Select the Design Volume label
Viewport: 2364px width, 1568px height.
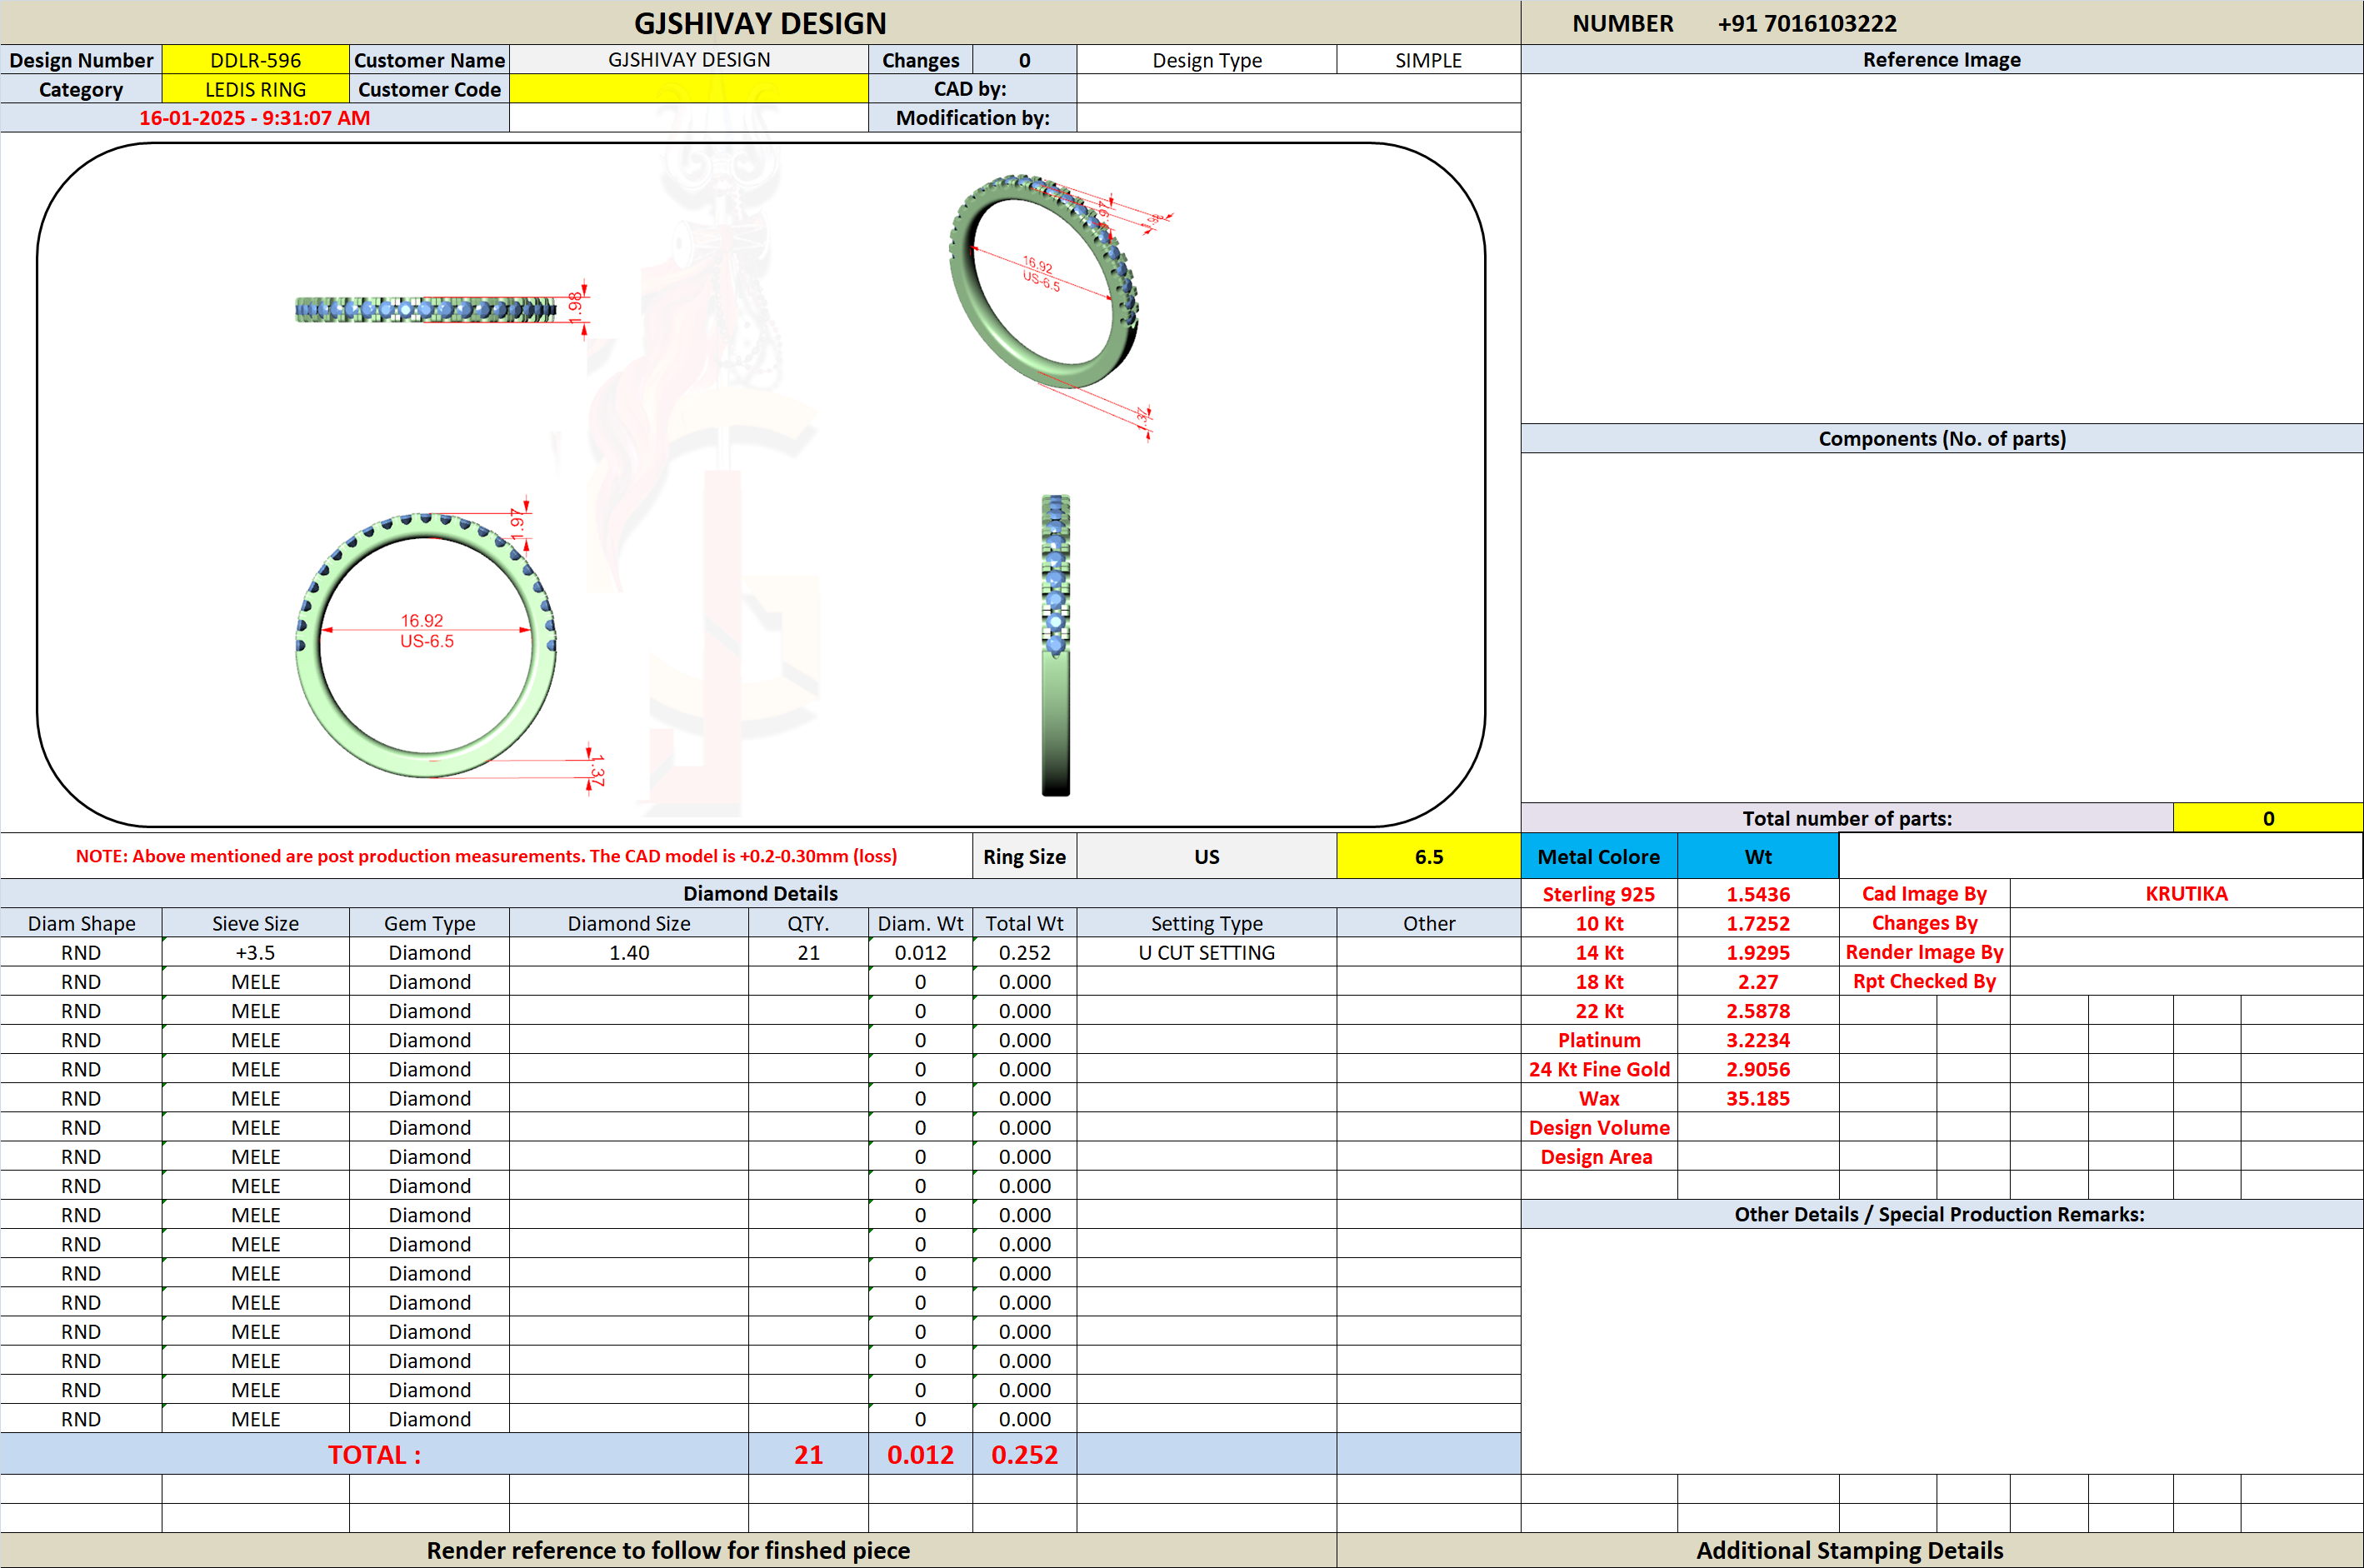click(x=1598, y=1127)
